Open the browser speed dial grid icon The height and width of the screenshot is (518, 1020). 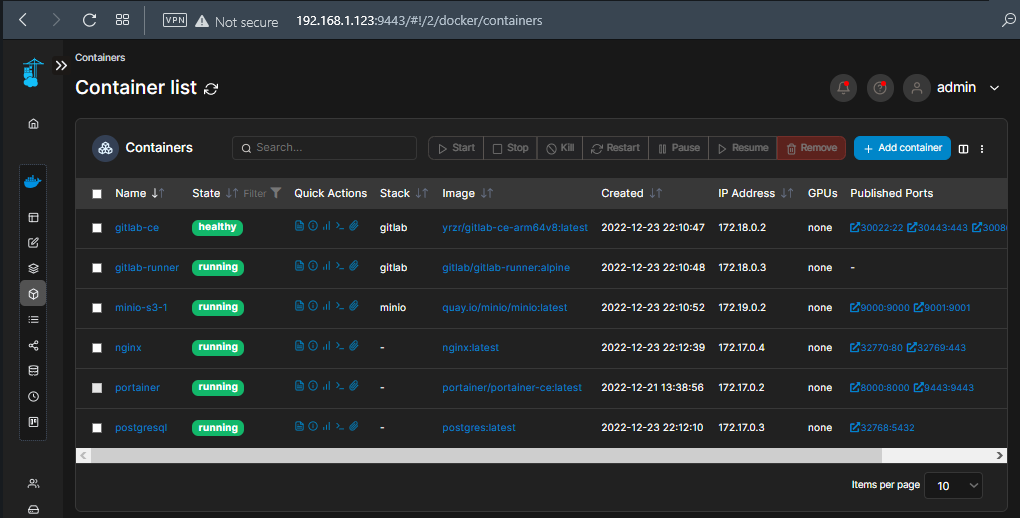point(122,20)
